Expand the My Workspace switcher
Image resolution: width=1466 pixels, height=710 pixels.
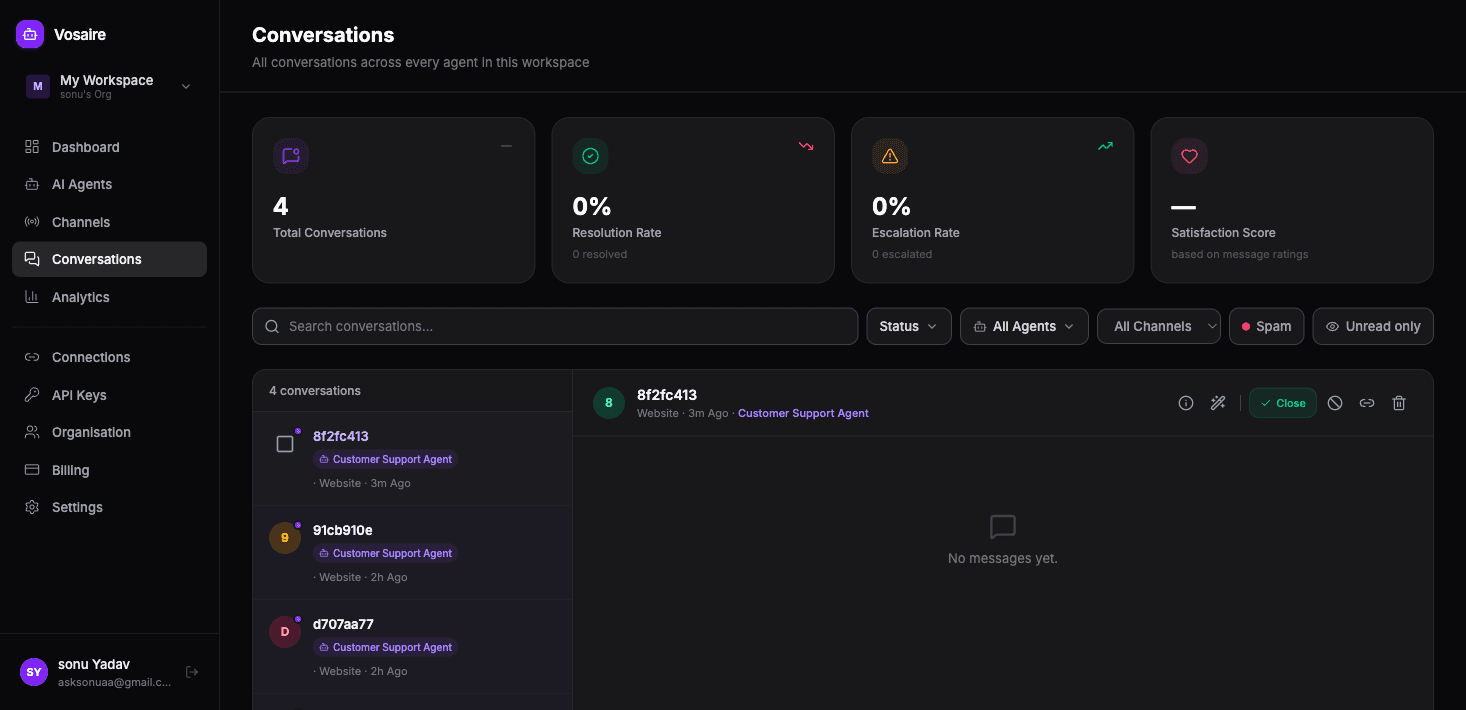pyautogui.click(x=109, y=86)
